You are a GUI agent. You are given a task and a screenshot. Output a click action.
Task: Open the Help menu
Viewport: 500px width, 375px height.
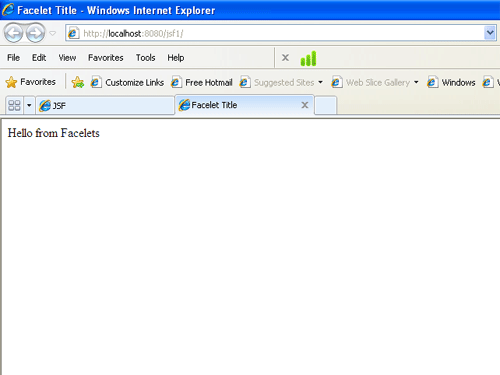pyautogui.click(x=176, y=58)
